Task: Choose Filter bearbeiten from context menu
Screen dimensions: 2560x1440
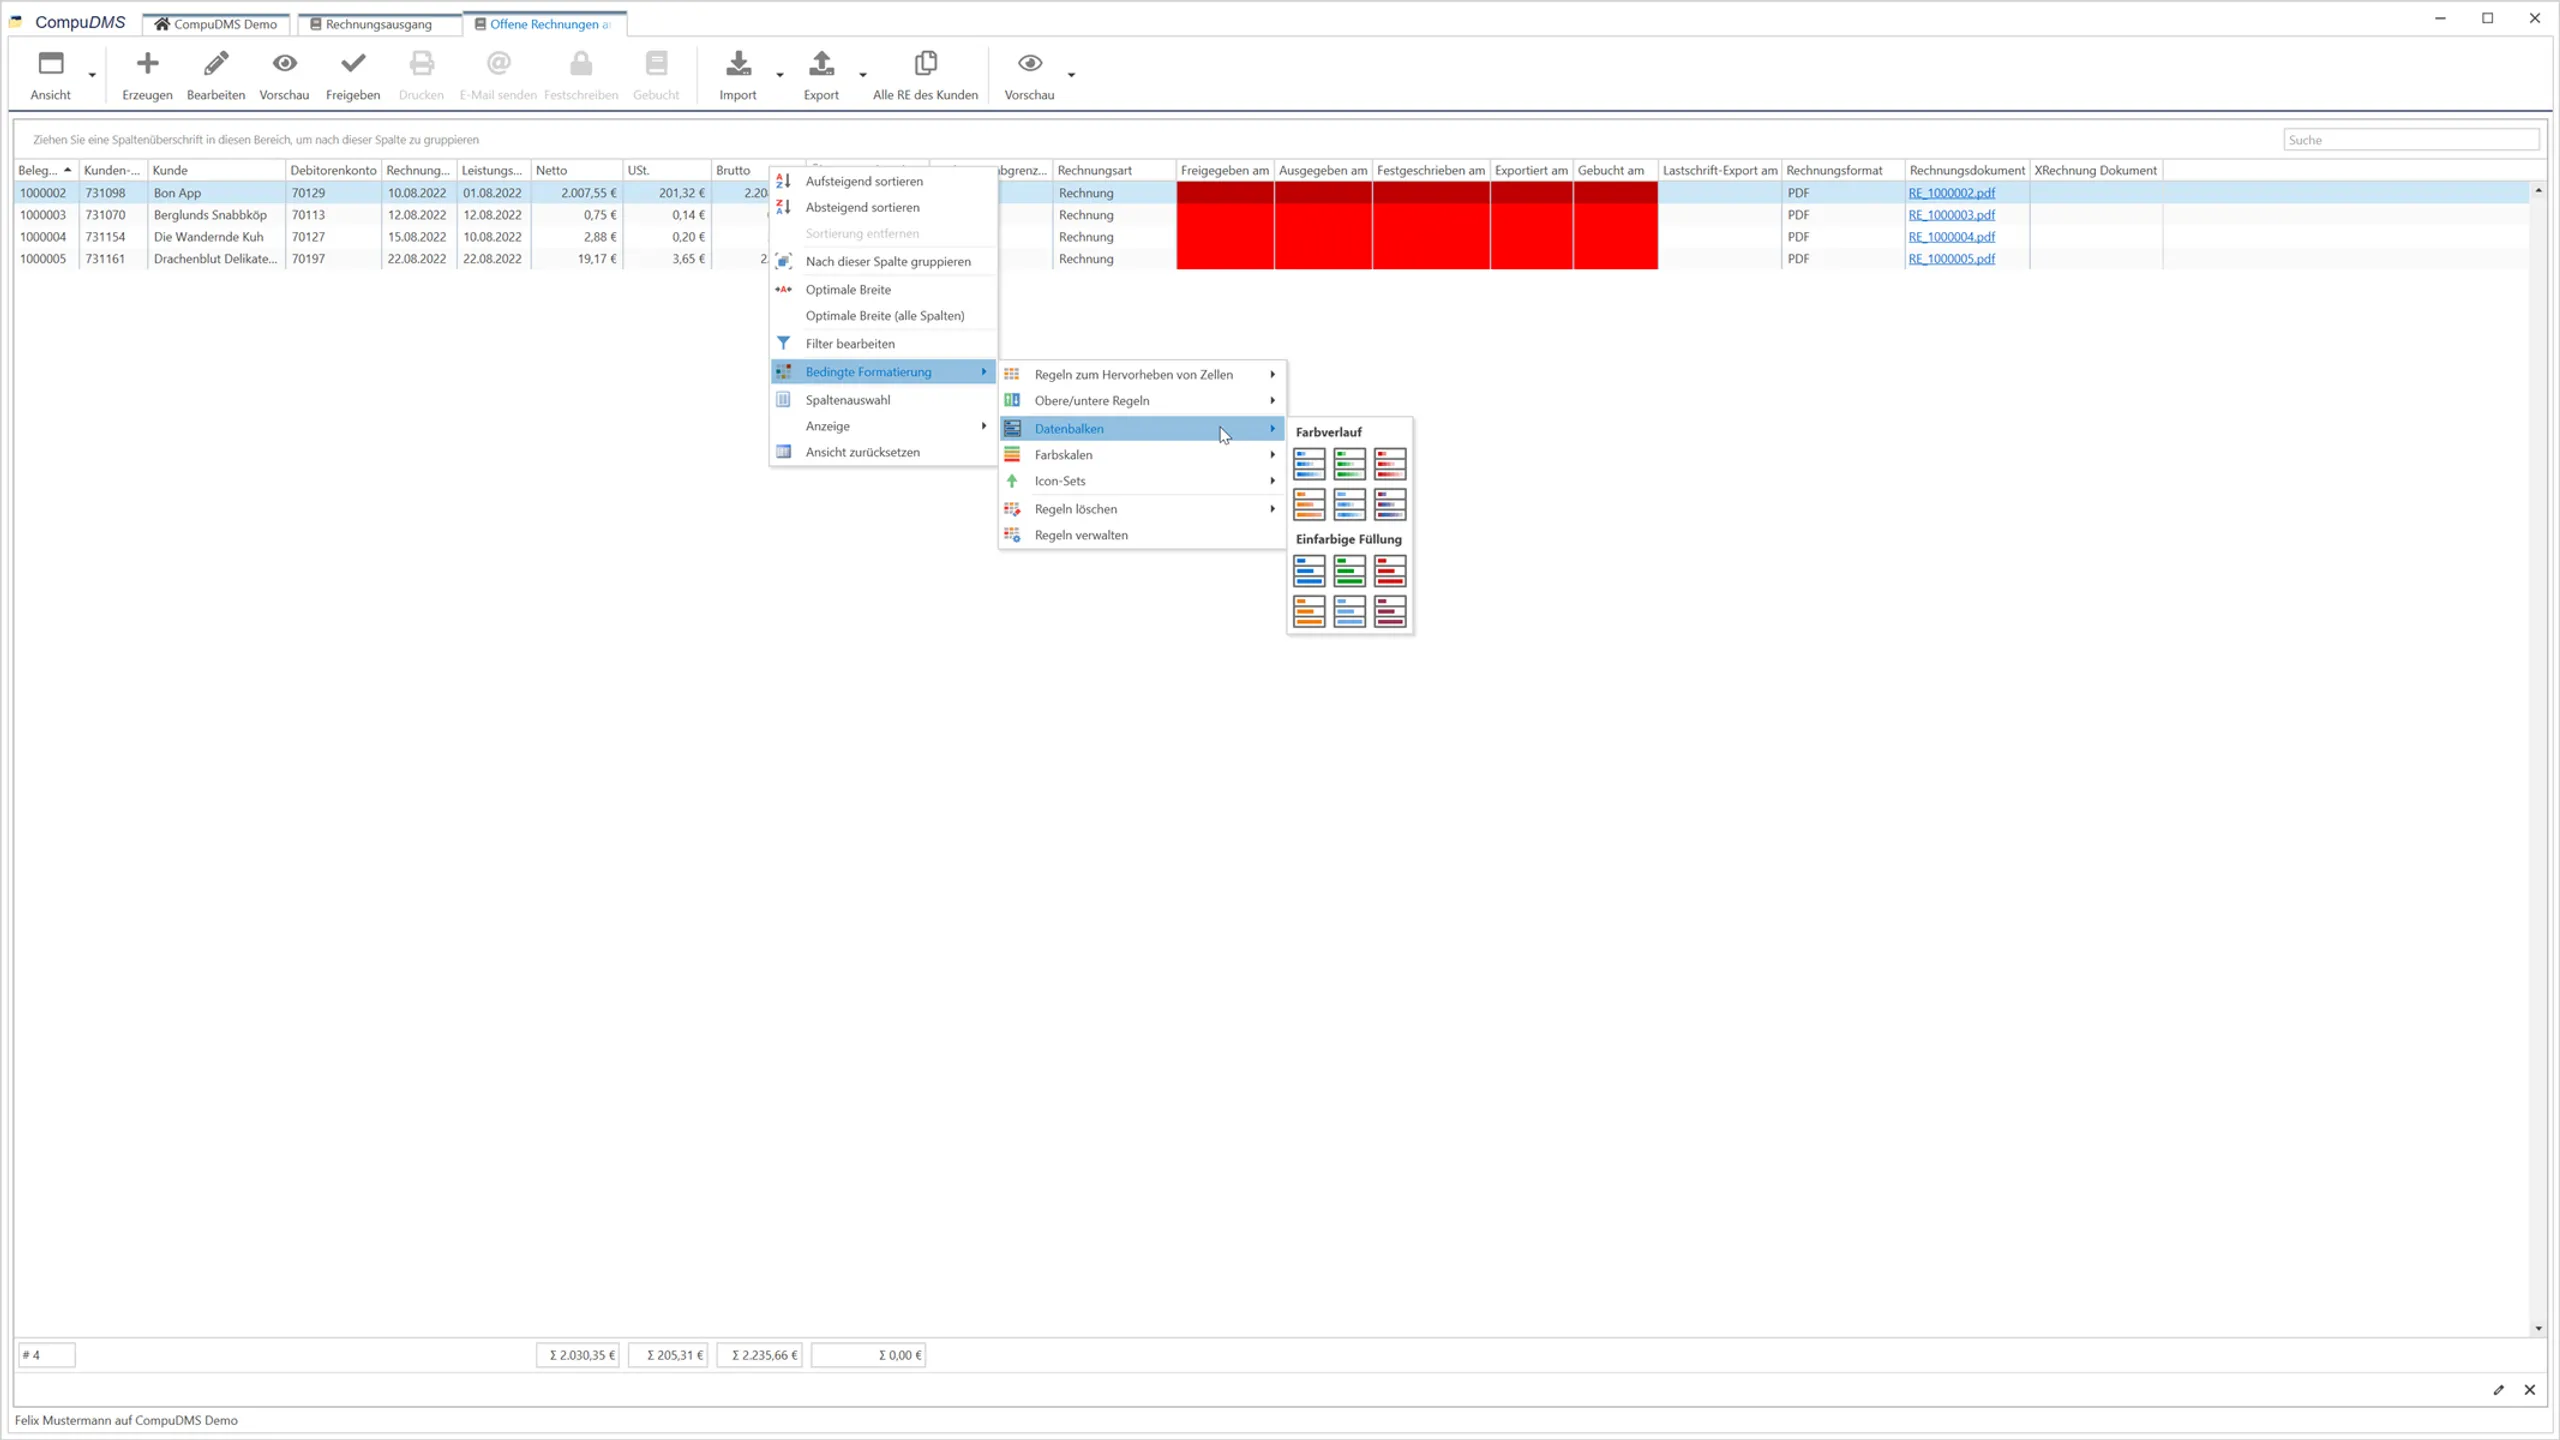Action: tap(849, 343)
